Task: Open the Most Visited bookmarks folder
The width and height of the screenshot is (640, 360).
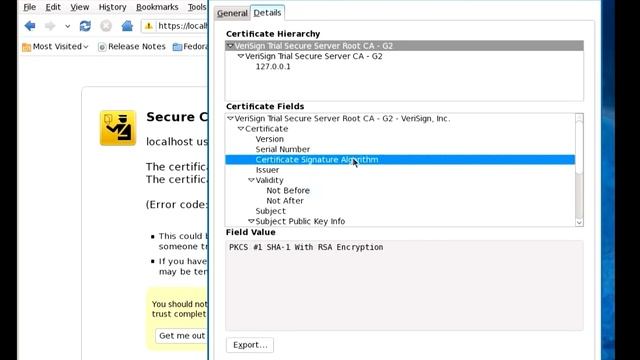Action: tap(56, 47)
